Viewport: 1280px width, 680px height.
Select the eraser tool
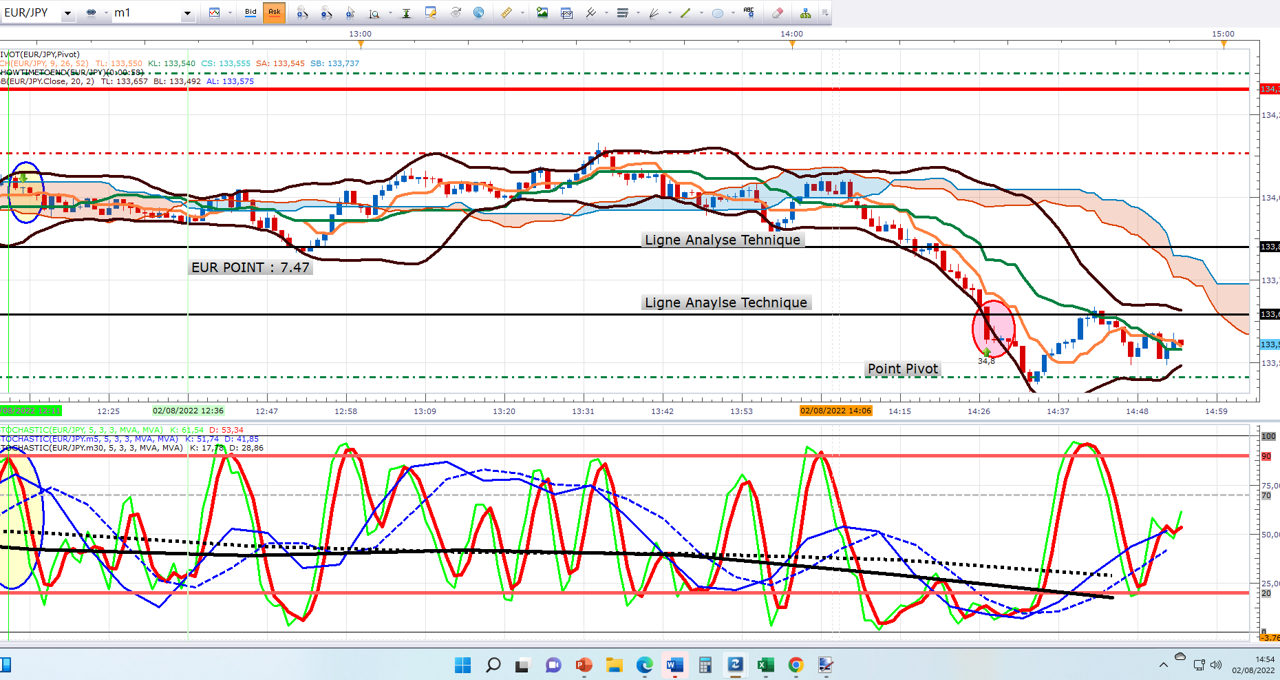778,13
